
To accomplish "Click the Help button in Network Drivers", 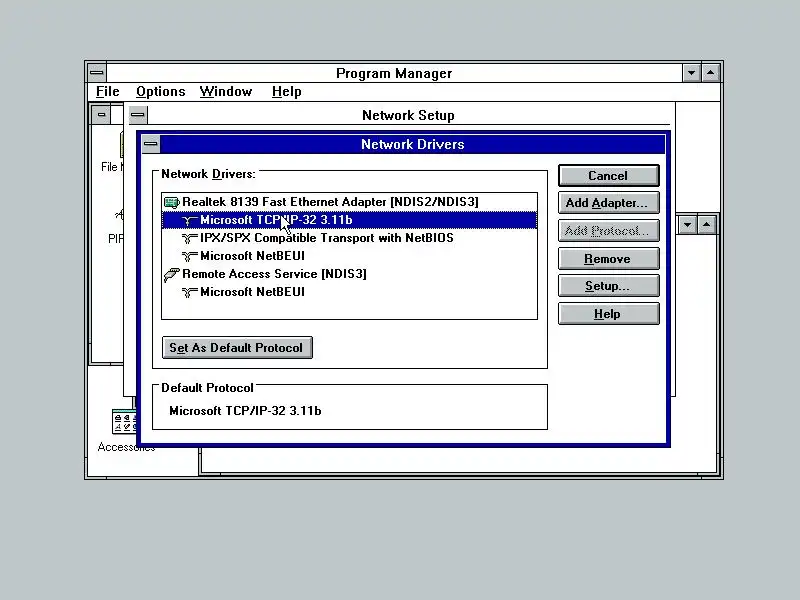I will point(608,314).
